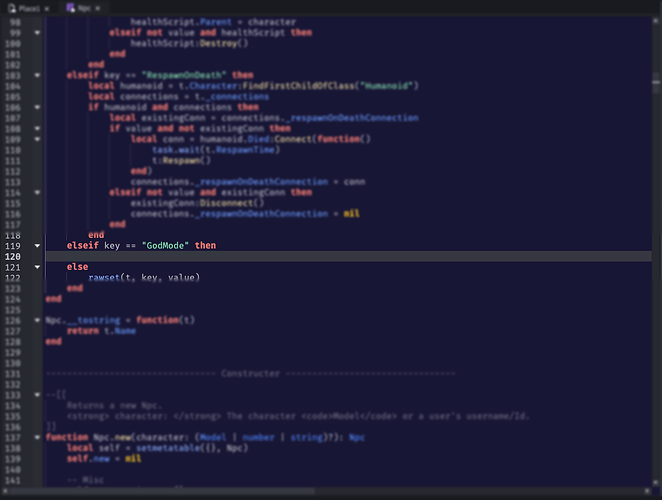Click the horizontal scrollbar left arrow
The image size is (662, 500).
point(5,491)
